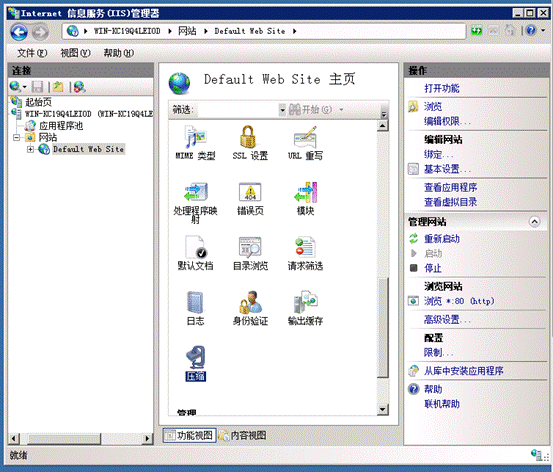Click the 联机帮助 link
The image size is (553, 472).
[x=442, y=404]
